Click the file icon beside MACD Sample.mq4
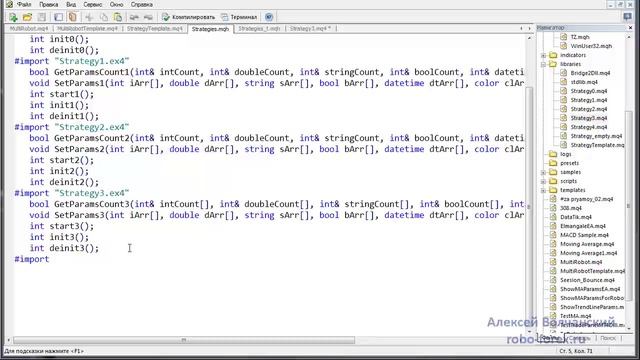 553,235
